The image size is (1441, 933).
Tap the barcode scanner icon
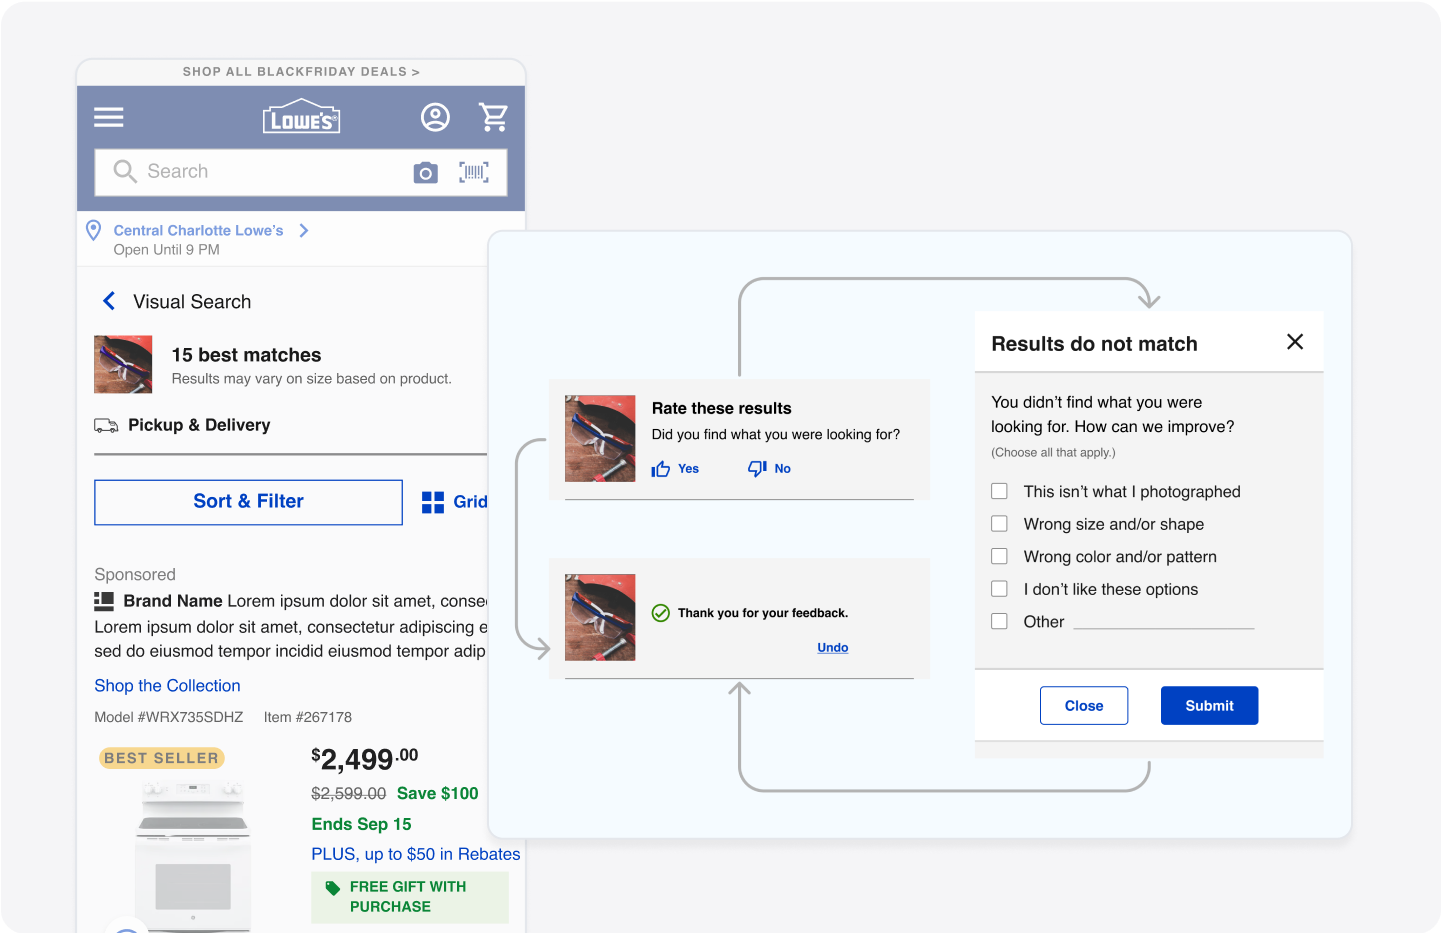point(474,173)
